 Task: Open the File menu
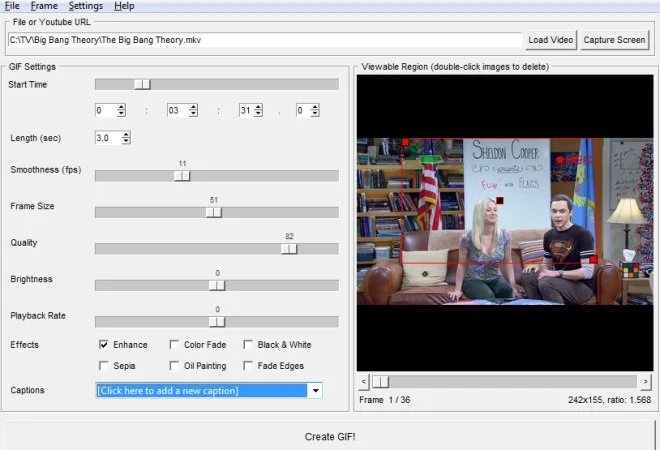coord(11,6)
